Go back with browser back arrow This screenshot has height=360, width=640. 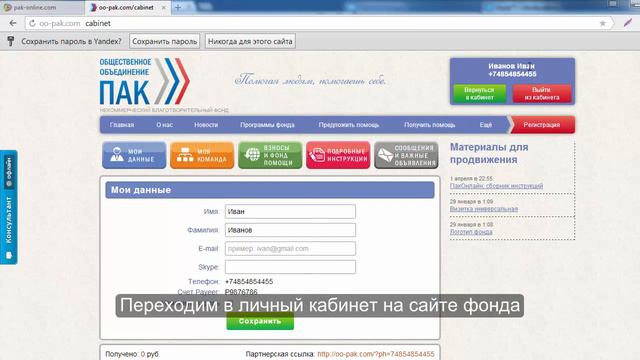13,23
